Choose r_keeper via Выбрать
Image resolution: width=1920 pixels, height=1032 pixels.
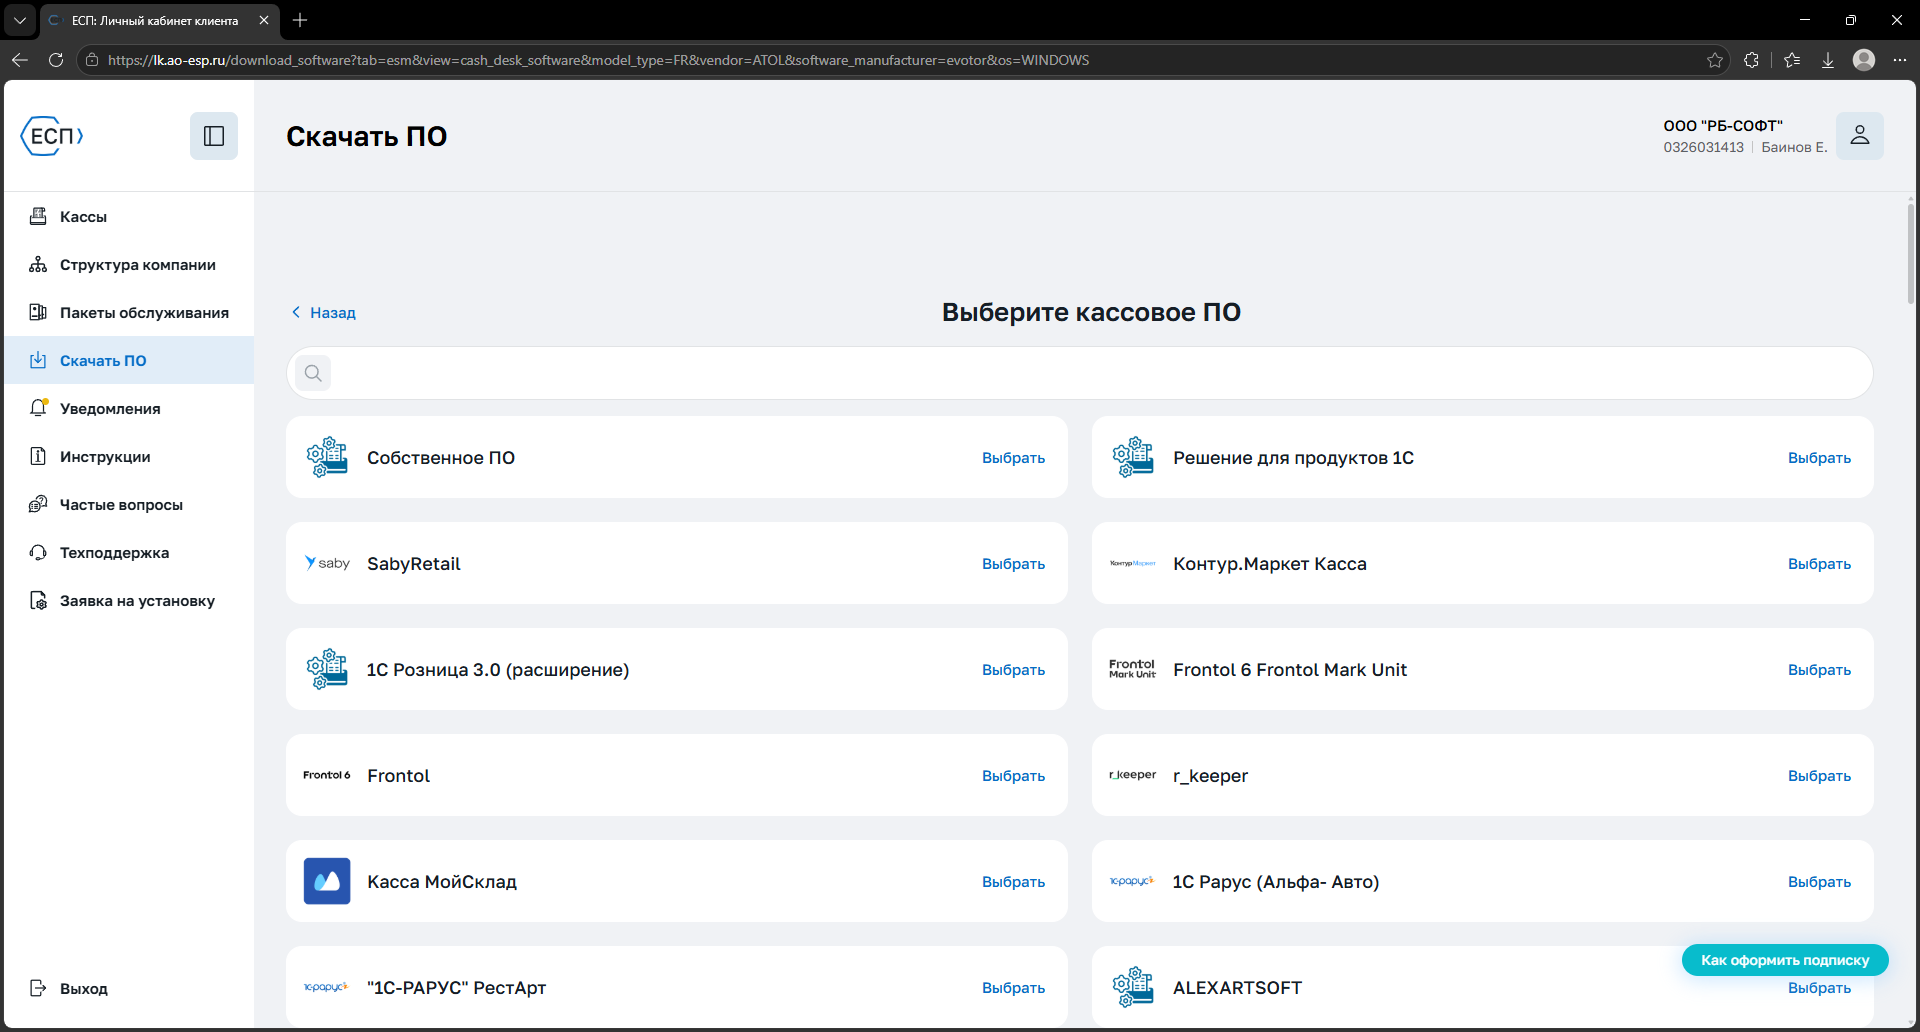(x=1819, y=776)
